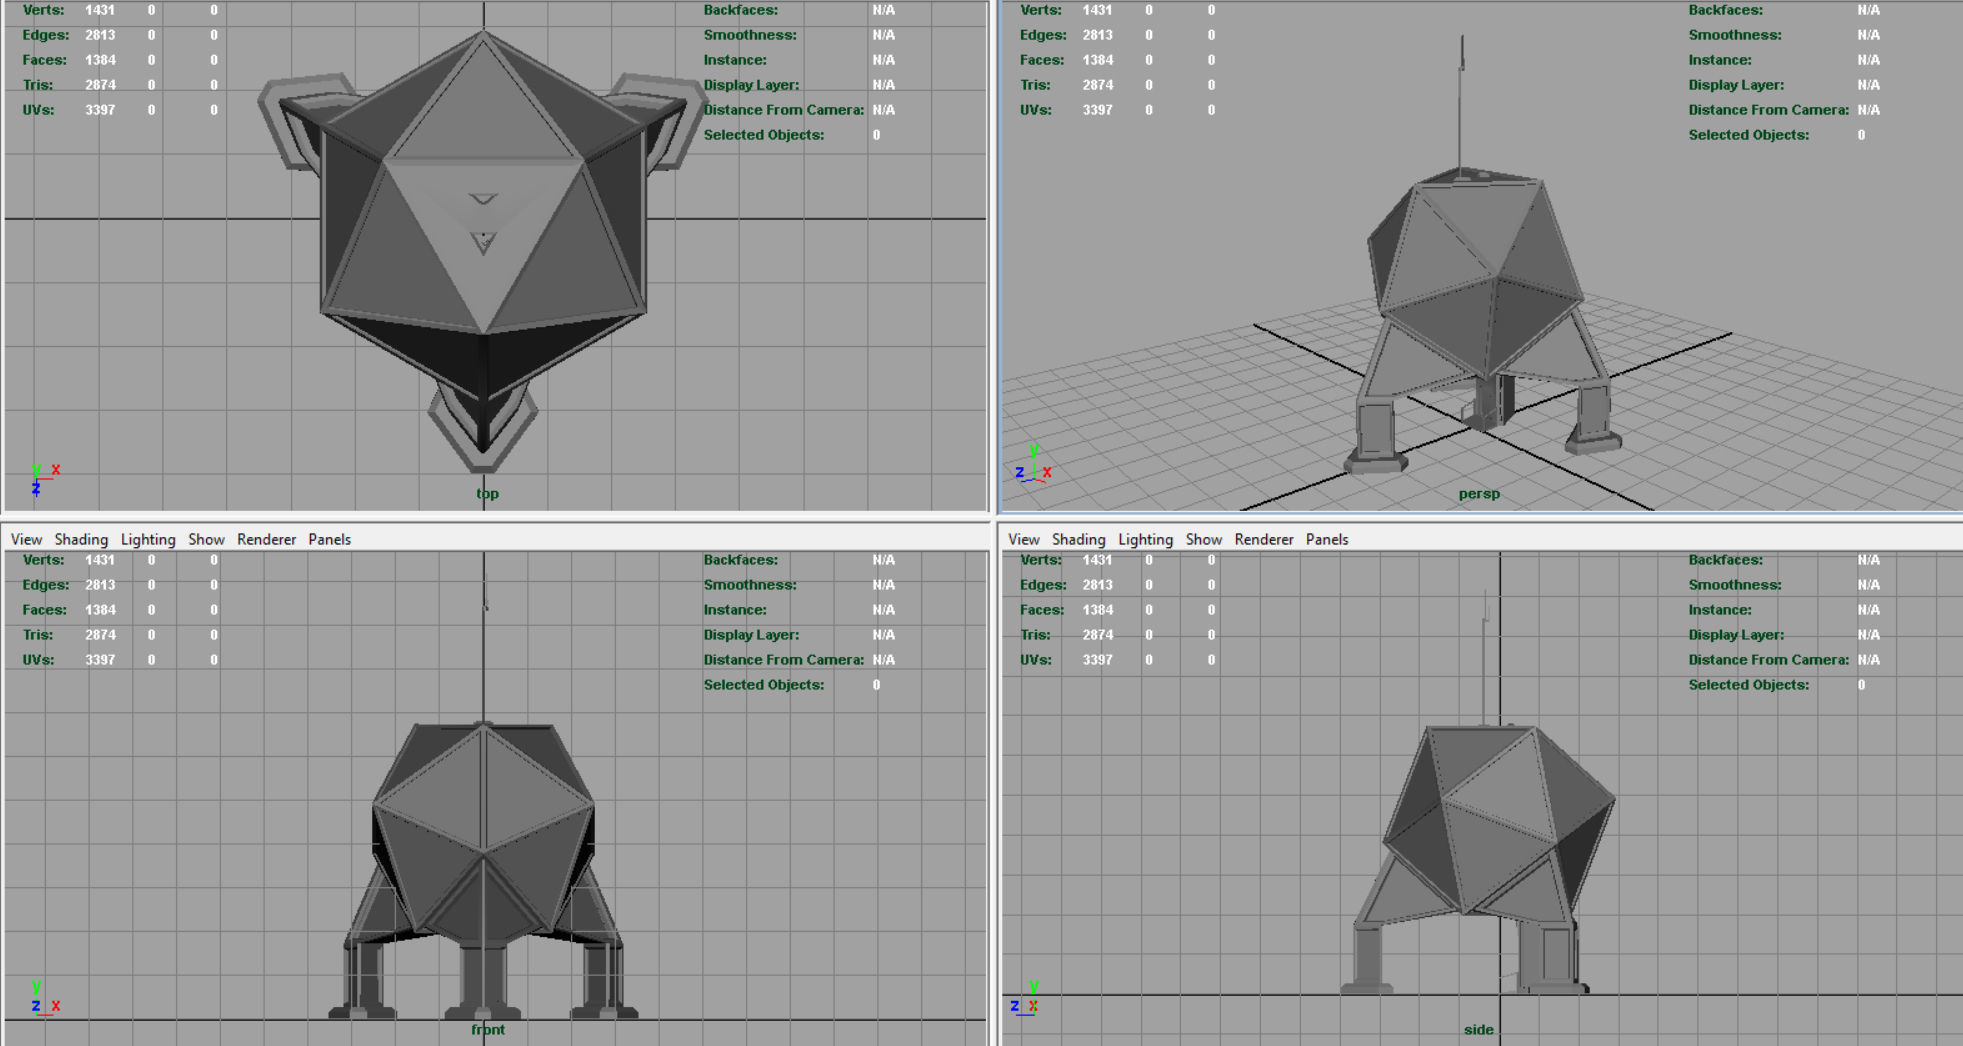Screen dimensions: 1963x1046
Task: Open the Shading menu of the side panel
Action: 1078,539
